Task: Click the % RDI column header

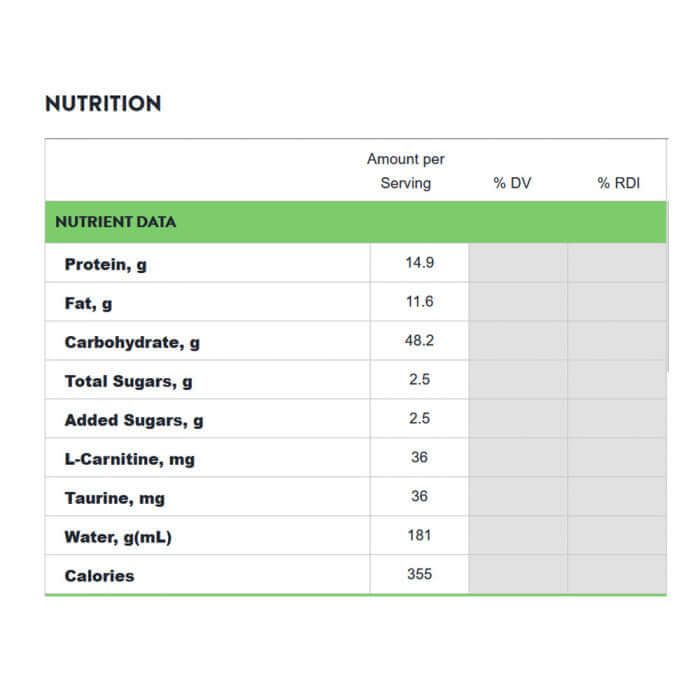Action: [618, 183]
